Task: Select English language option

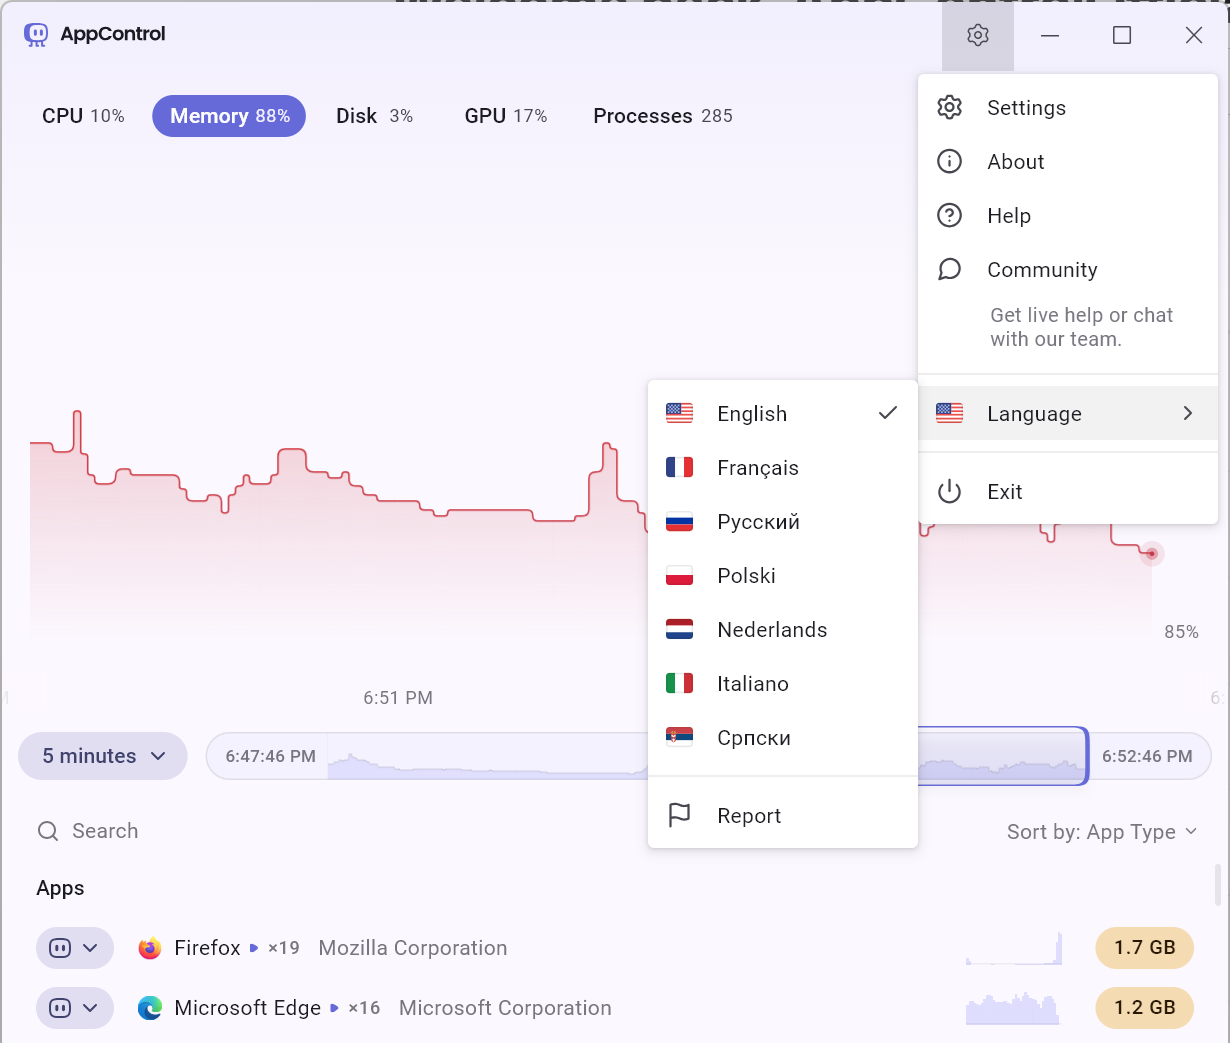Action: 752,414
